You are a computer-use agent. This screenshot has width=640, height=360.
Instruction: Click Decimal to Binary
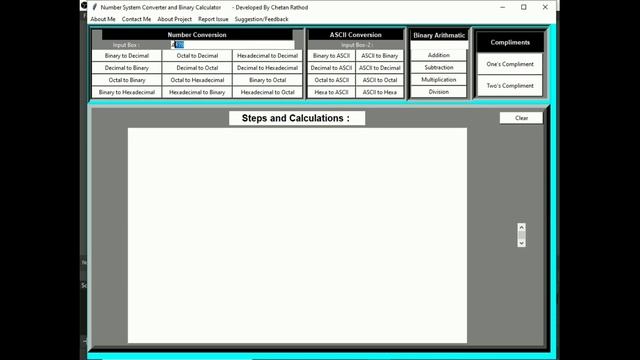coord(127,68)
